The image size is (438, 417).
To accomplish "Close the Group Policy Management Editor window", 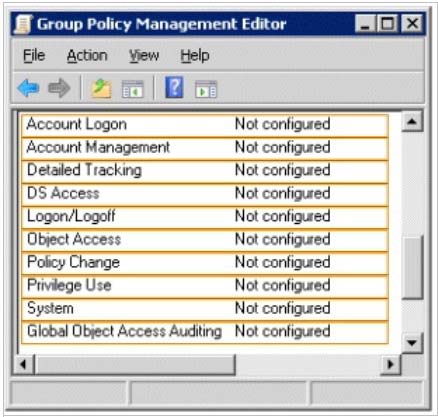I will coord(412,24).
